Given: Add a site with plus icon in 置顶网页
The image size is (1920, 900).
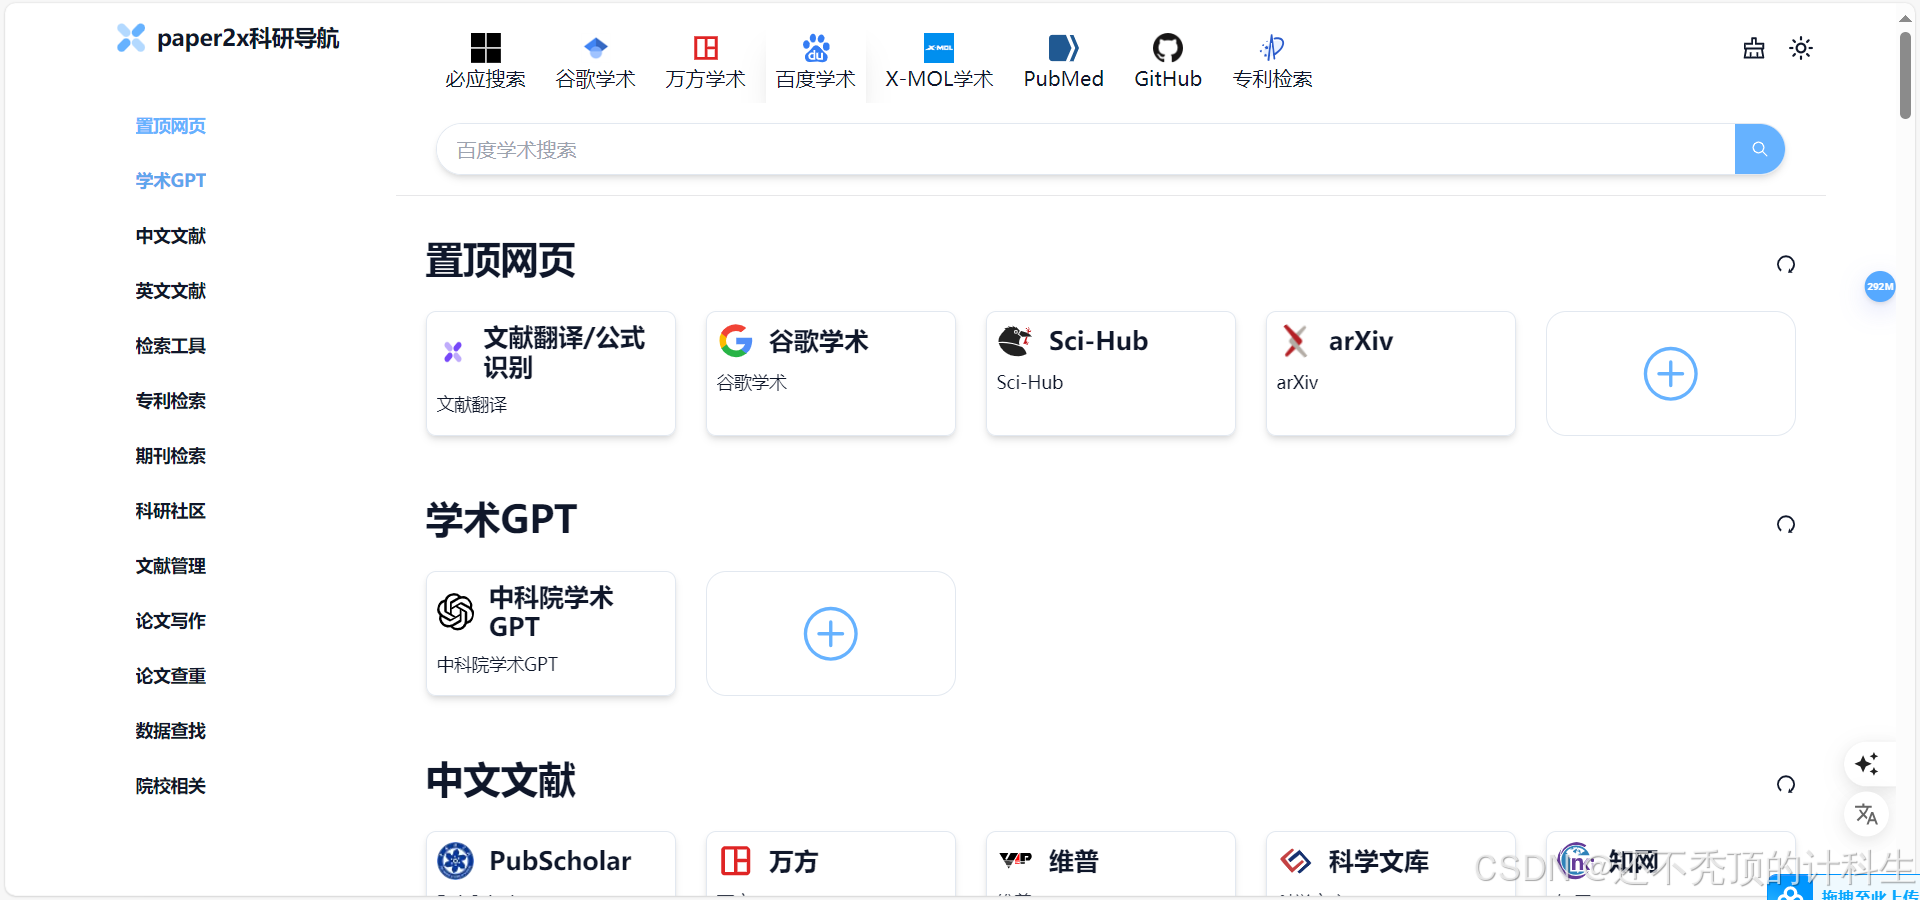Looking at the screenshot, I should tap(1671, 374).
